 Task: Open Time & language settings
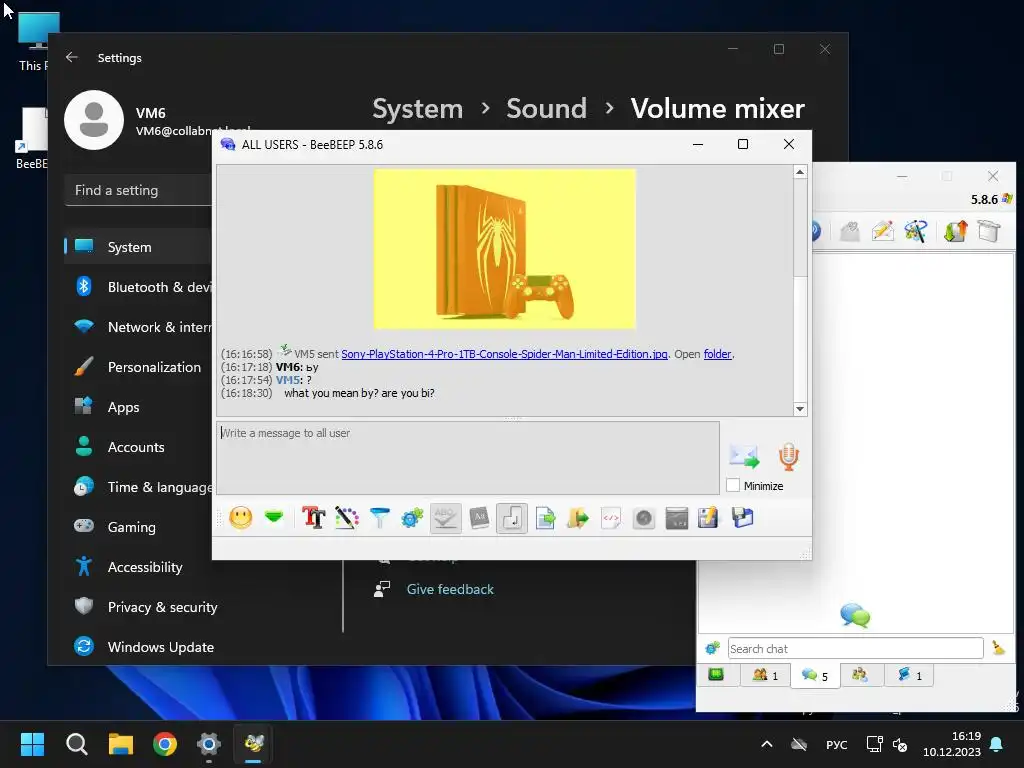[x=138, y=487]
